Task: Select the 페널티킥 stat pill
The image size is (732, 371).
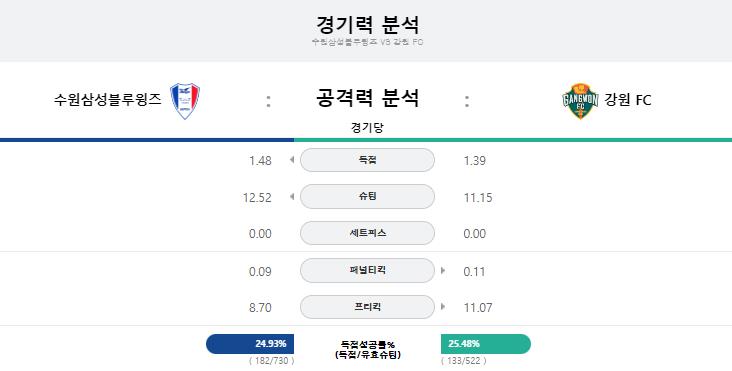Action: click(367, 270)
